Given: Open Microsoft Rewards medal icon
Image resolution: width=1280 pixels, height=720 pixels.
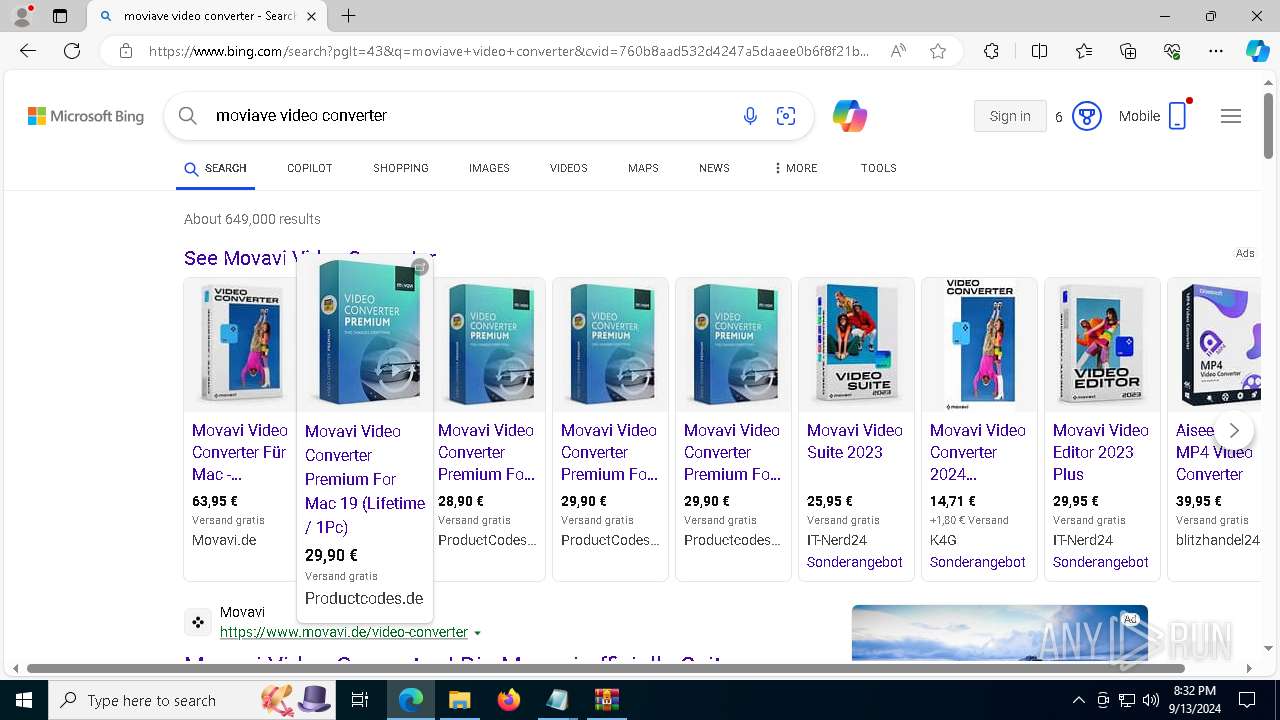Looking at the screenshot, I should (x=1087, y=116).
